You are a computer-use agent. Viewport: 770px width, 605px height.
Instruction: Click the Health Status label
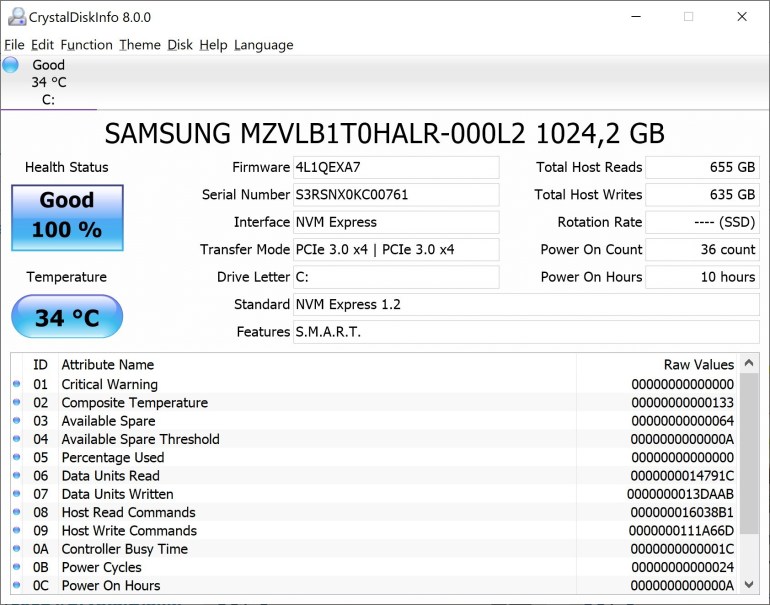tap(67, 167)
